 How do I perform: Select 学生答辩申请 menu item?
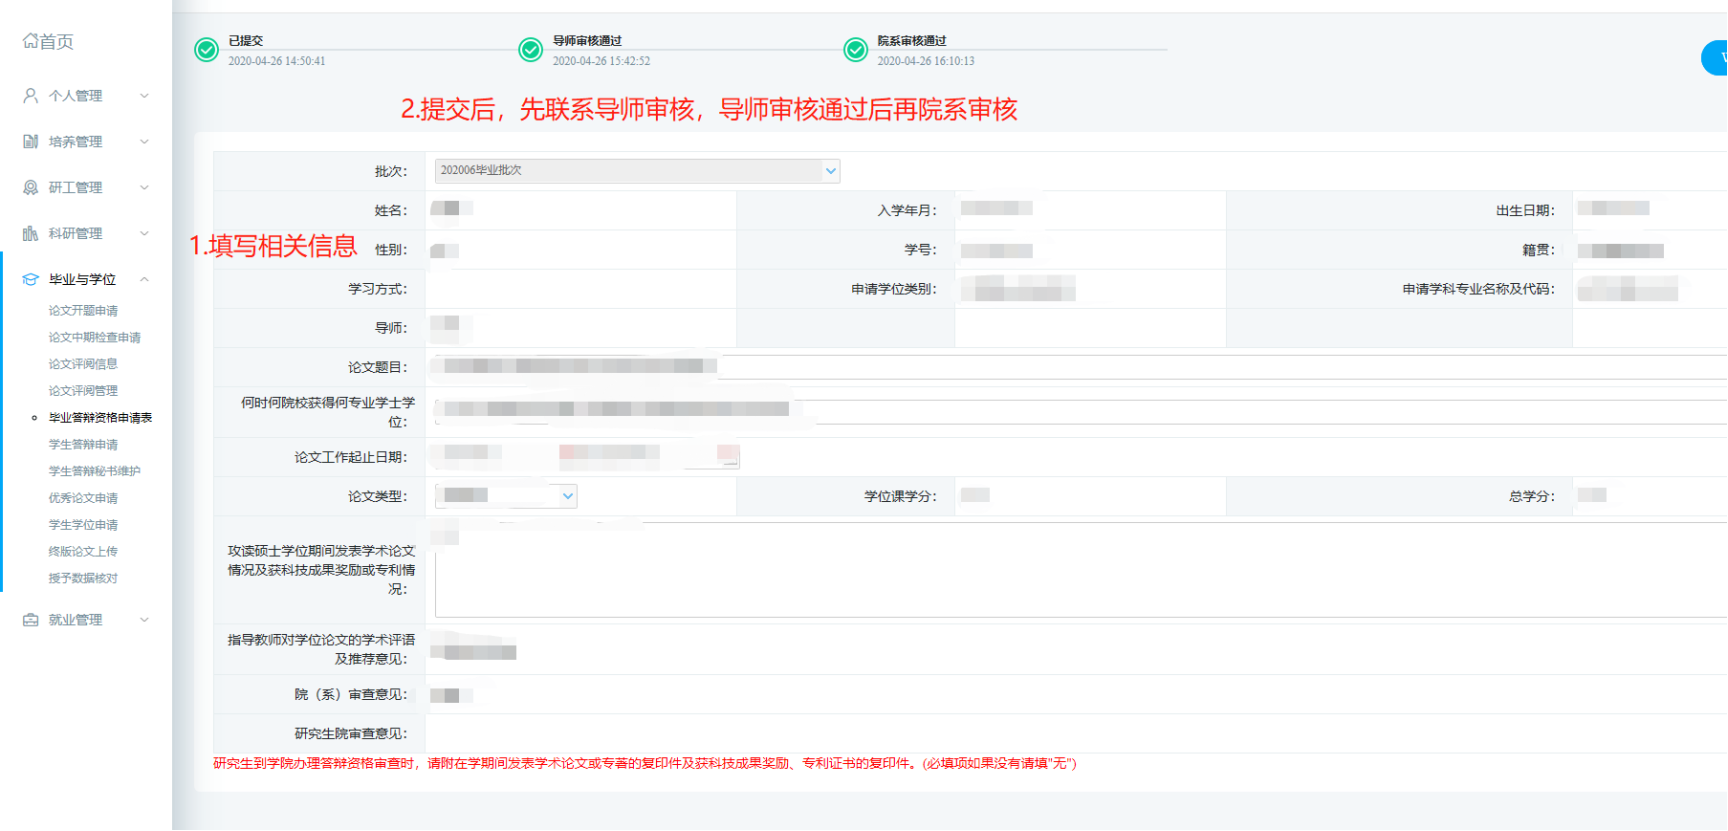point(83,445)
